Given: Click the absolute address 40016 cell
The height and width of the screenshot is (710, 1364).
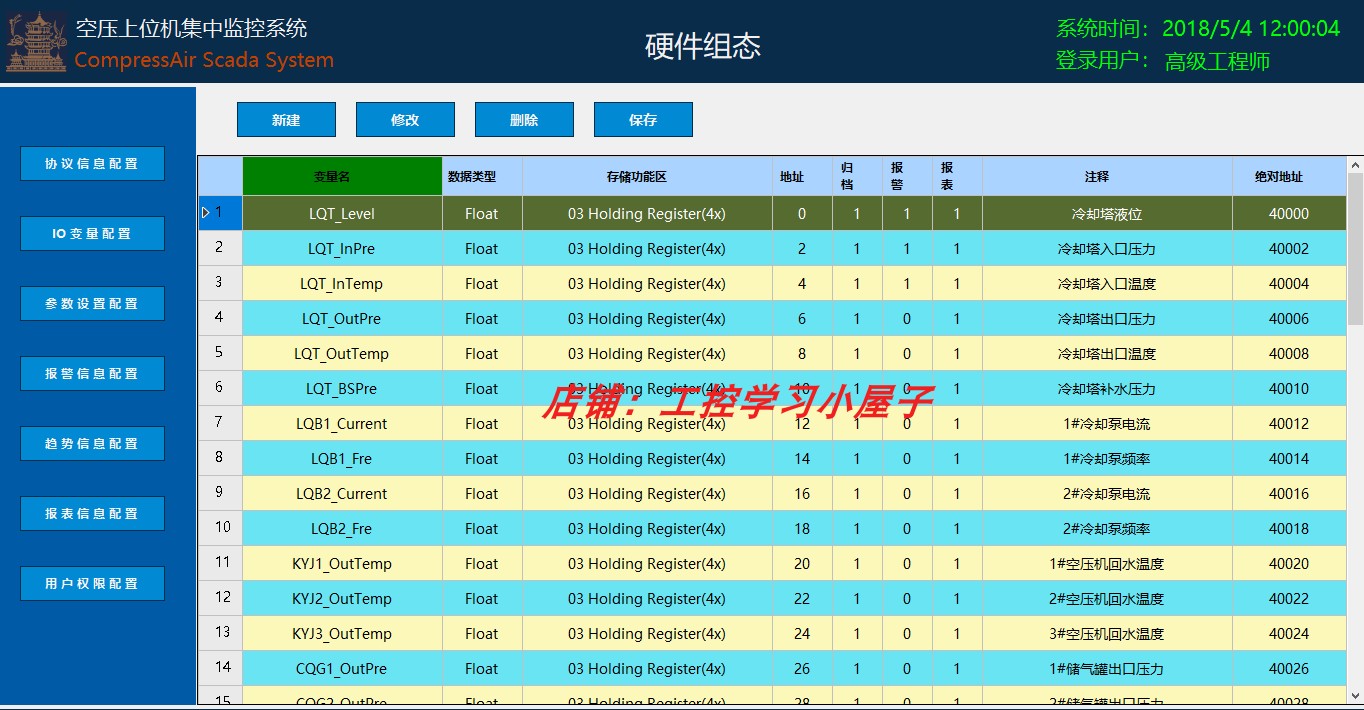Looking at the screenshot, I should [x=1289, y=493].
